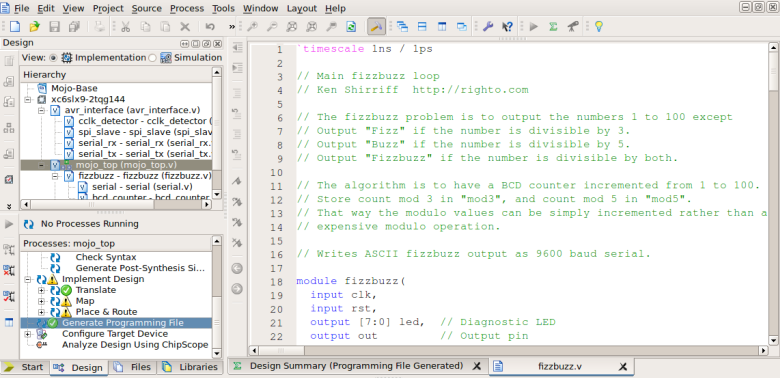Expand the Map process node
Screen dimensions: 780x378
pyautogui.click(x=41, y=301)
